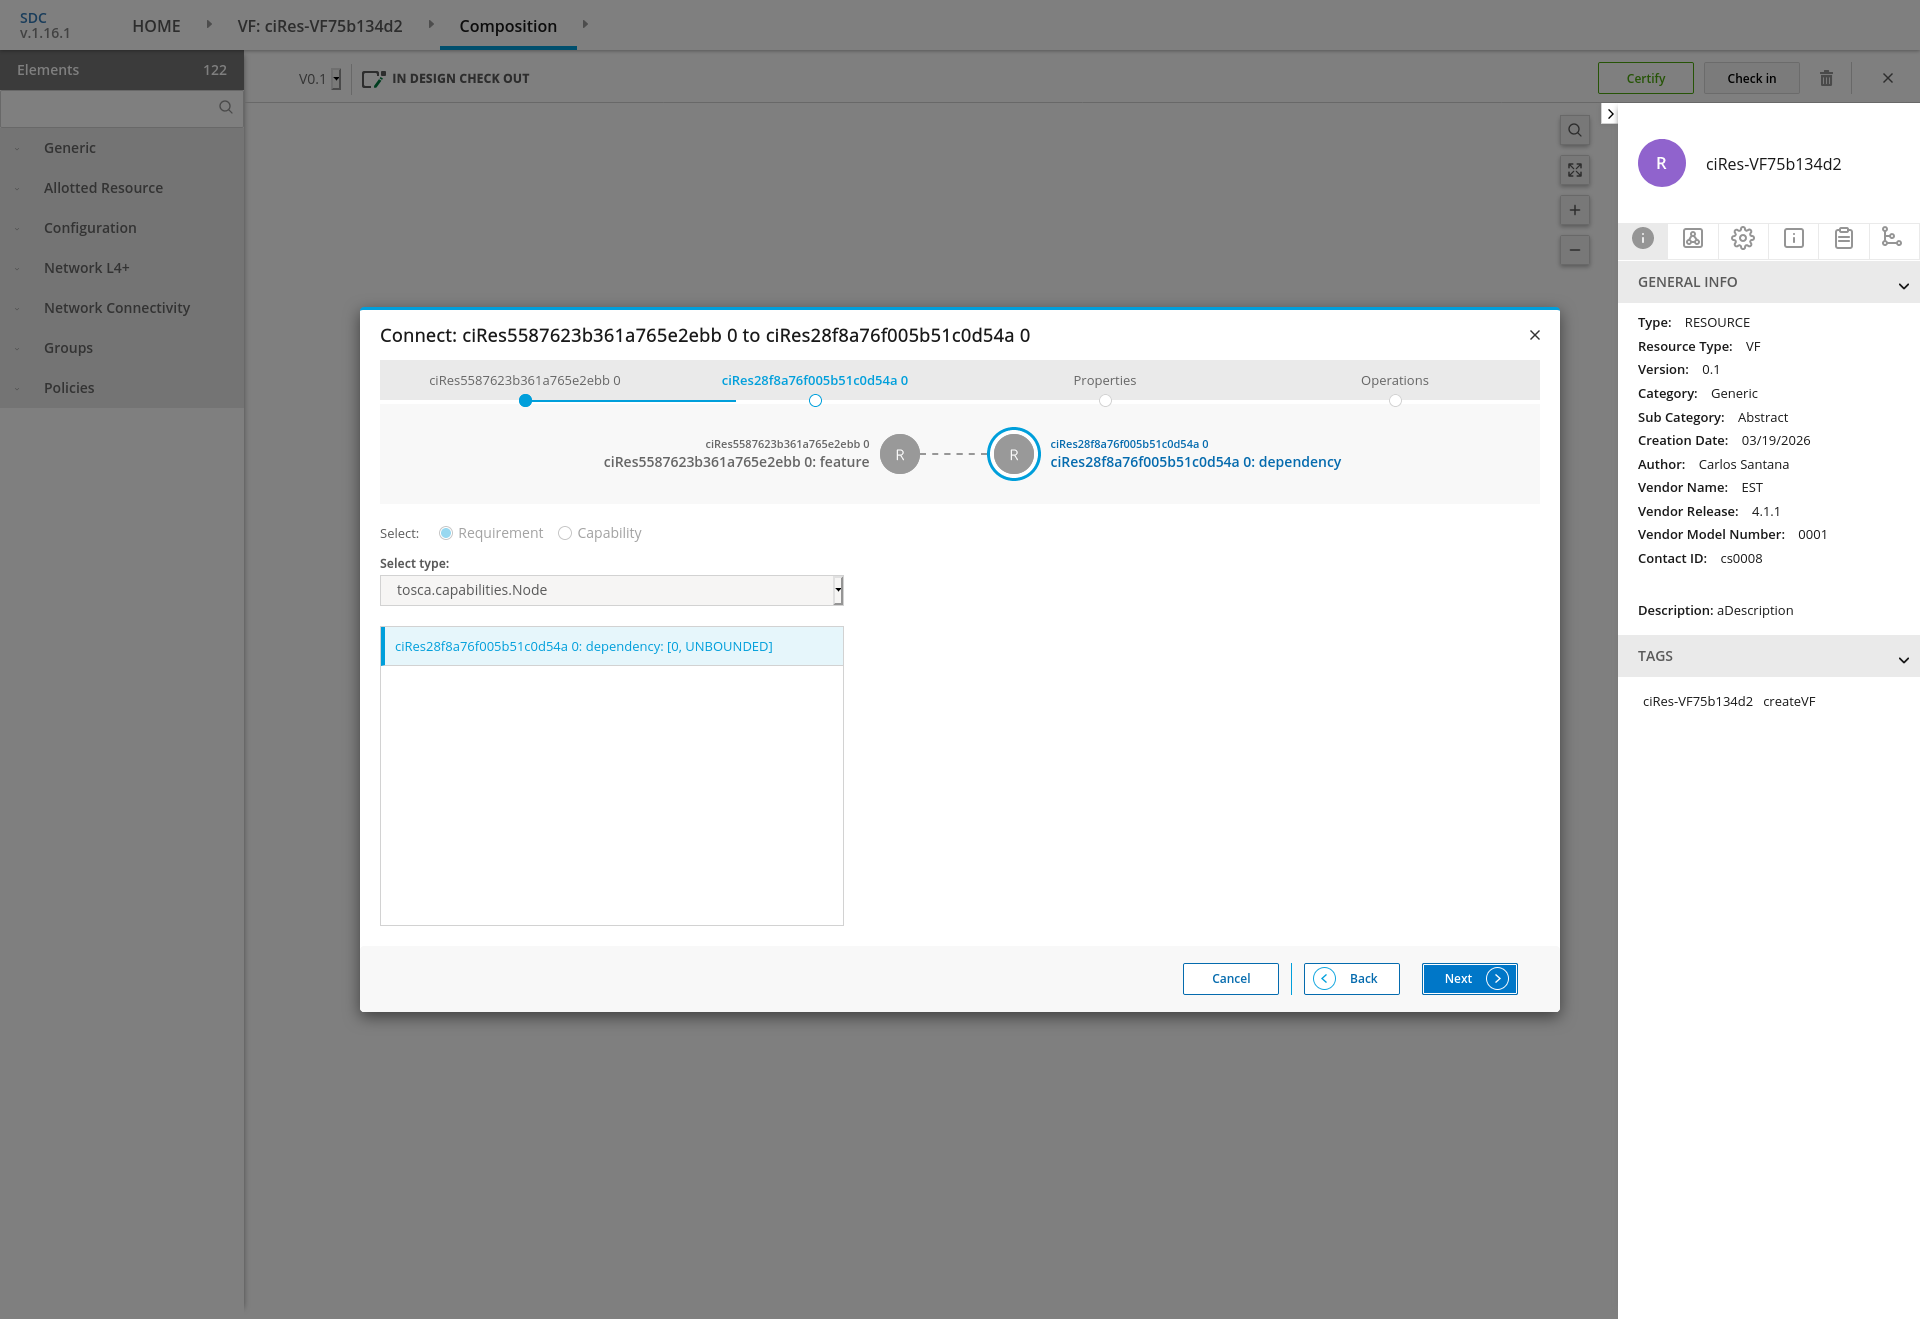This screenshot has height=1319, width=1920.
Task: Go to HOME in breadcrumb
Action: 156,26
